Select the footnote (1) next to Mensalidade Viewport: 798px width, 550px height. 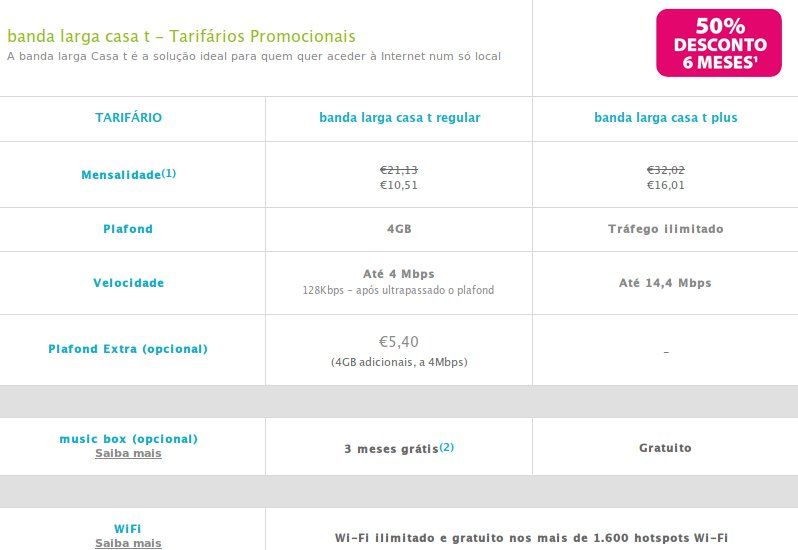(169, 173)
